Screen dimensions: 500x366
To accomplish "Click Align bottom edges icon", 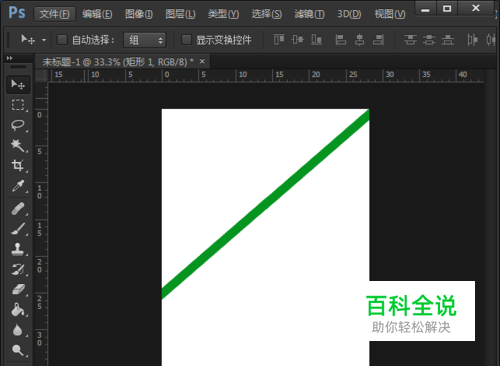I will (316, 40).
